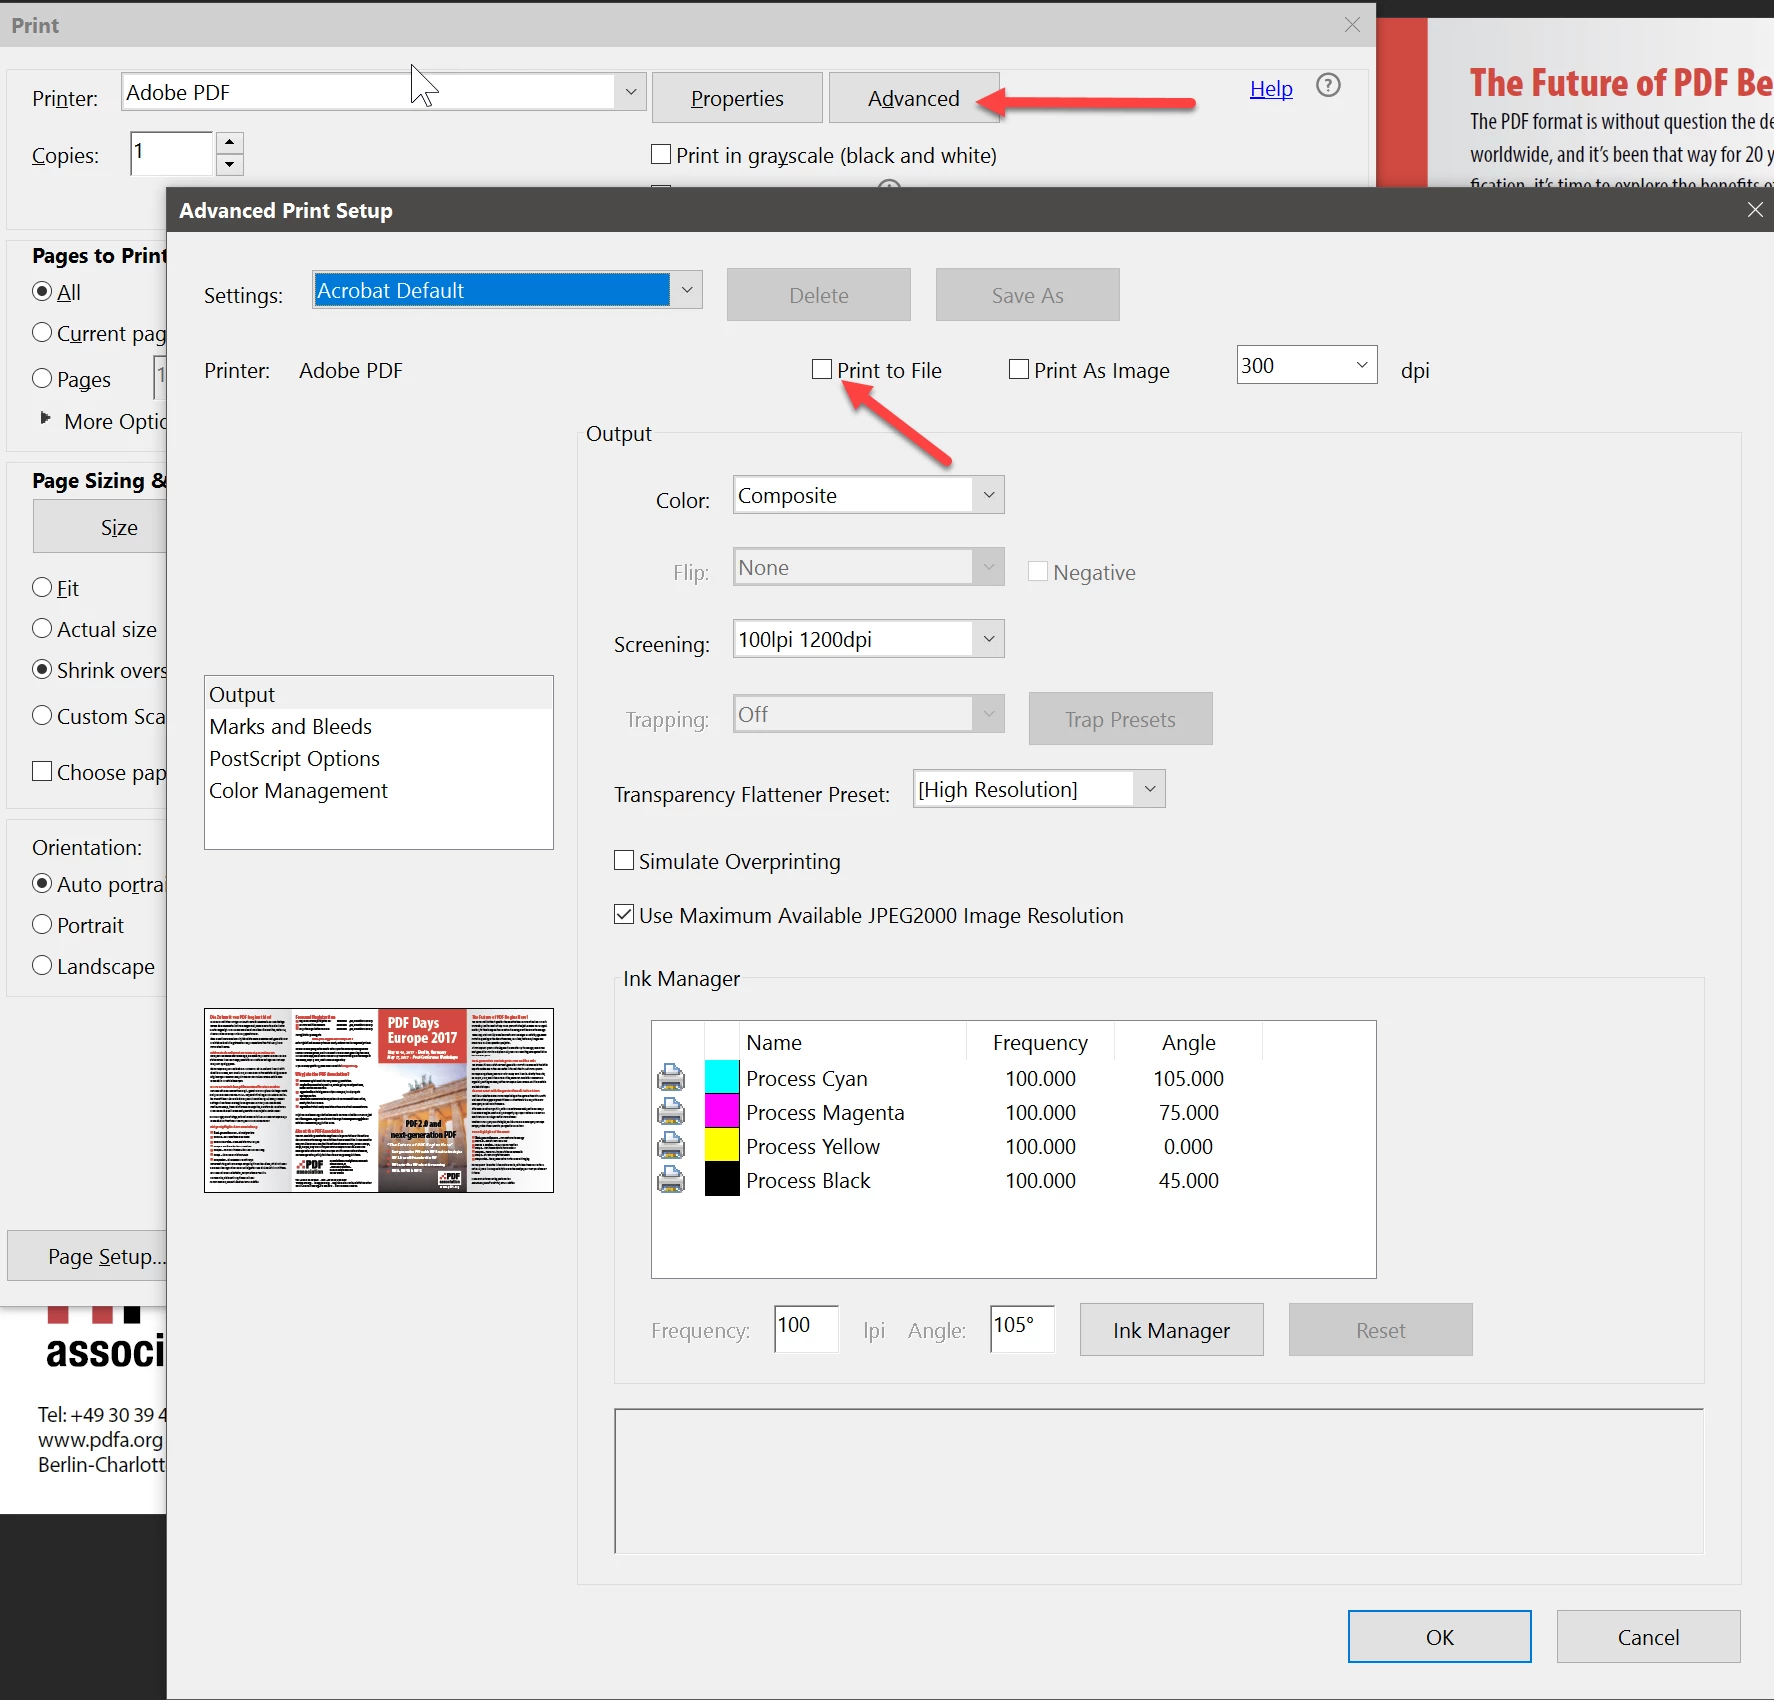Click the Size button
This screenshot has height=1700, width=1774.
(x=100, y=527)
